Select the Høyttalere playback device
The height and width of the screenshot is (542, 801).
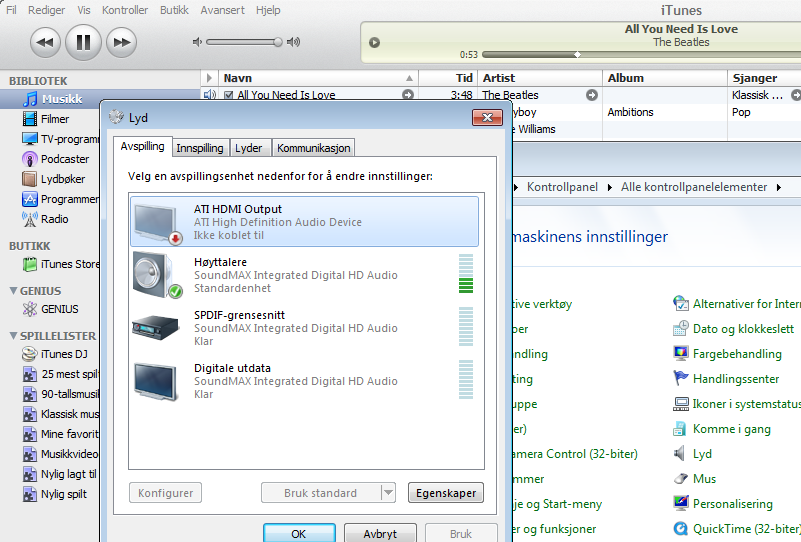305,275
